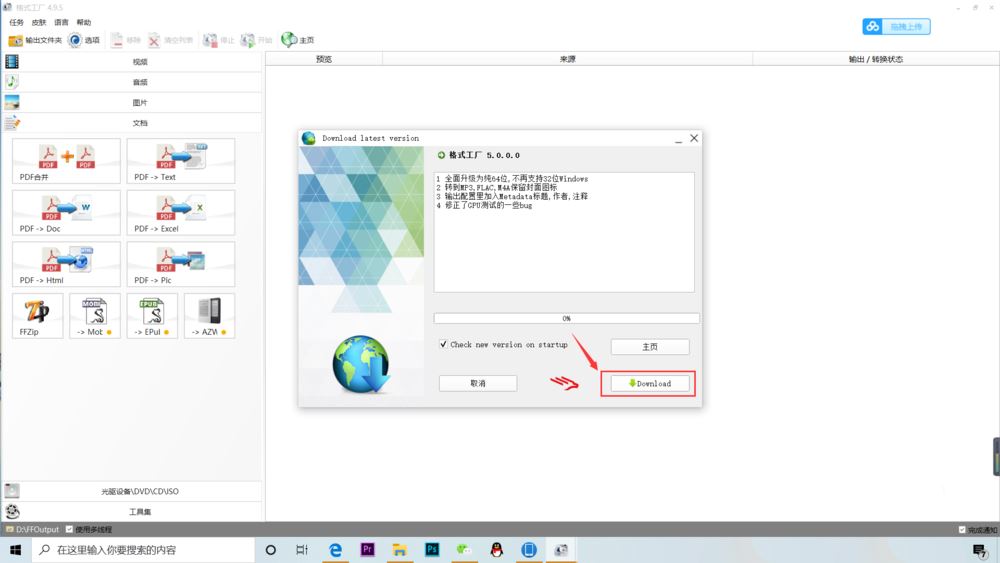Uncheck Check new version on startup
Screen dimensions: 1000x563
(x=443, y=344)
